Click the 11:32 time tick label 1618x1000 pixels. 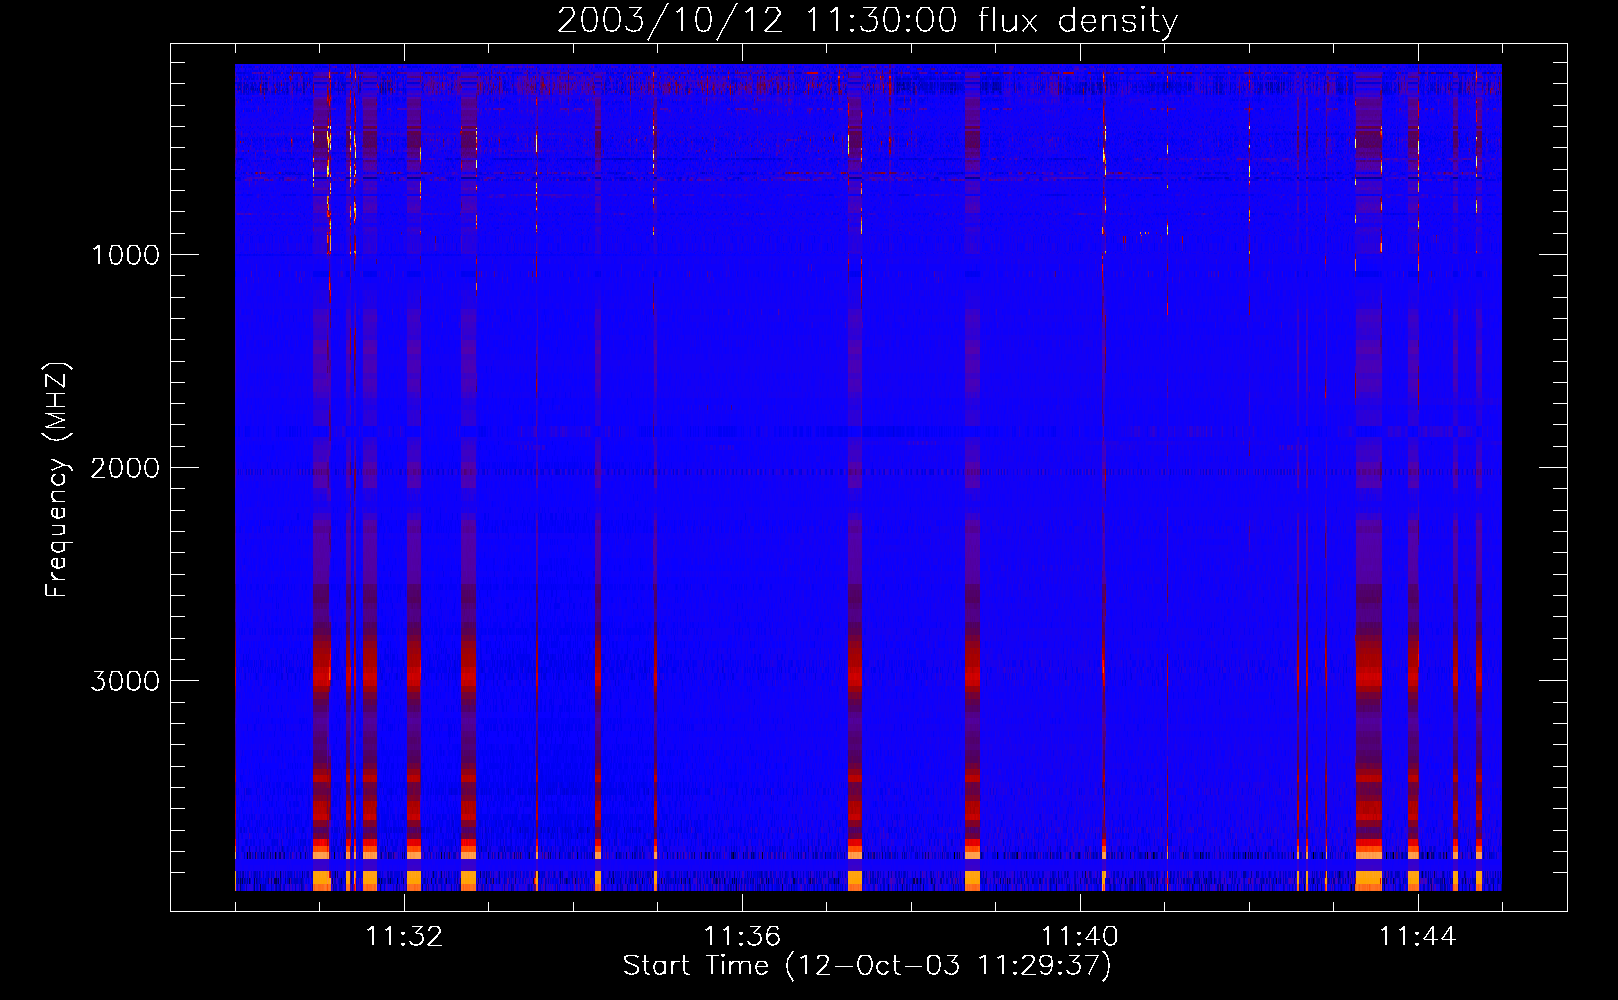tap(404, 936)
